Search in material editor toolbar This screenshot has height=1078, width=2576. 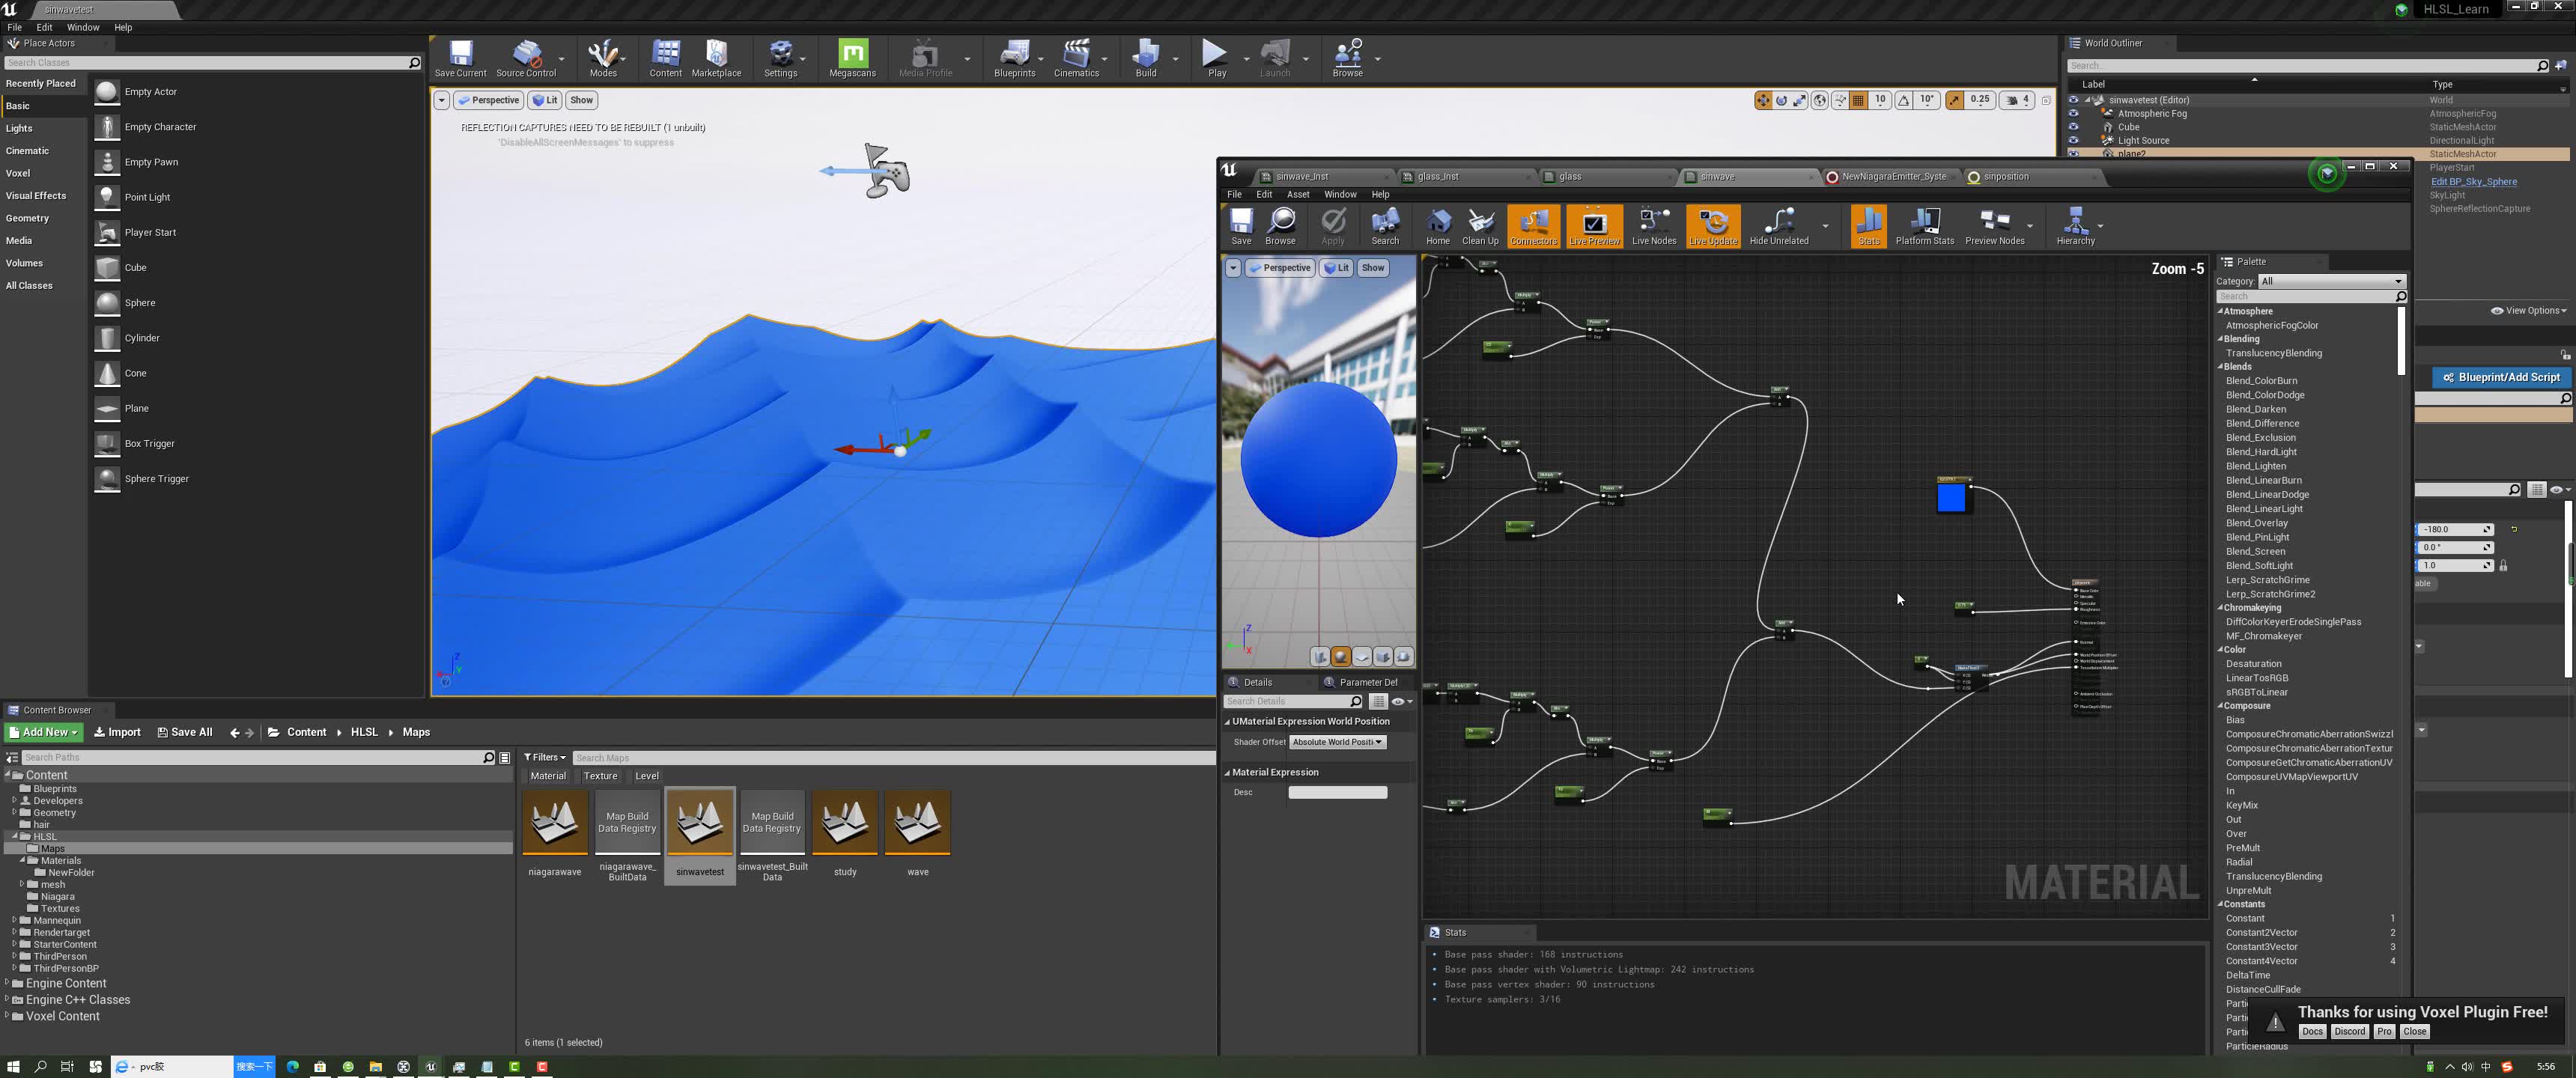pyautogui.click(x=1385, y=226)
